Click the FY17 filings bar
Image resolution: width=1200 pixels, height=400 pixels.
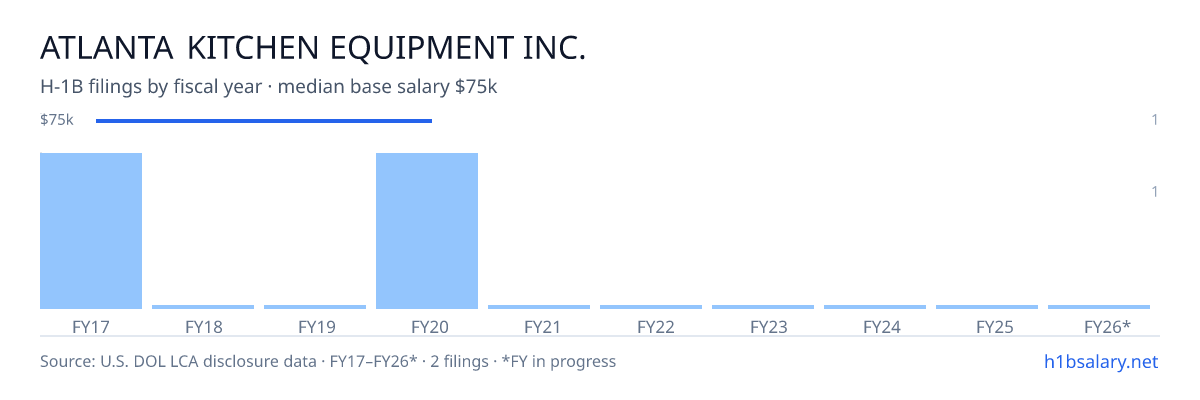91,231
